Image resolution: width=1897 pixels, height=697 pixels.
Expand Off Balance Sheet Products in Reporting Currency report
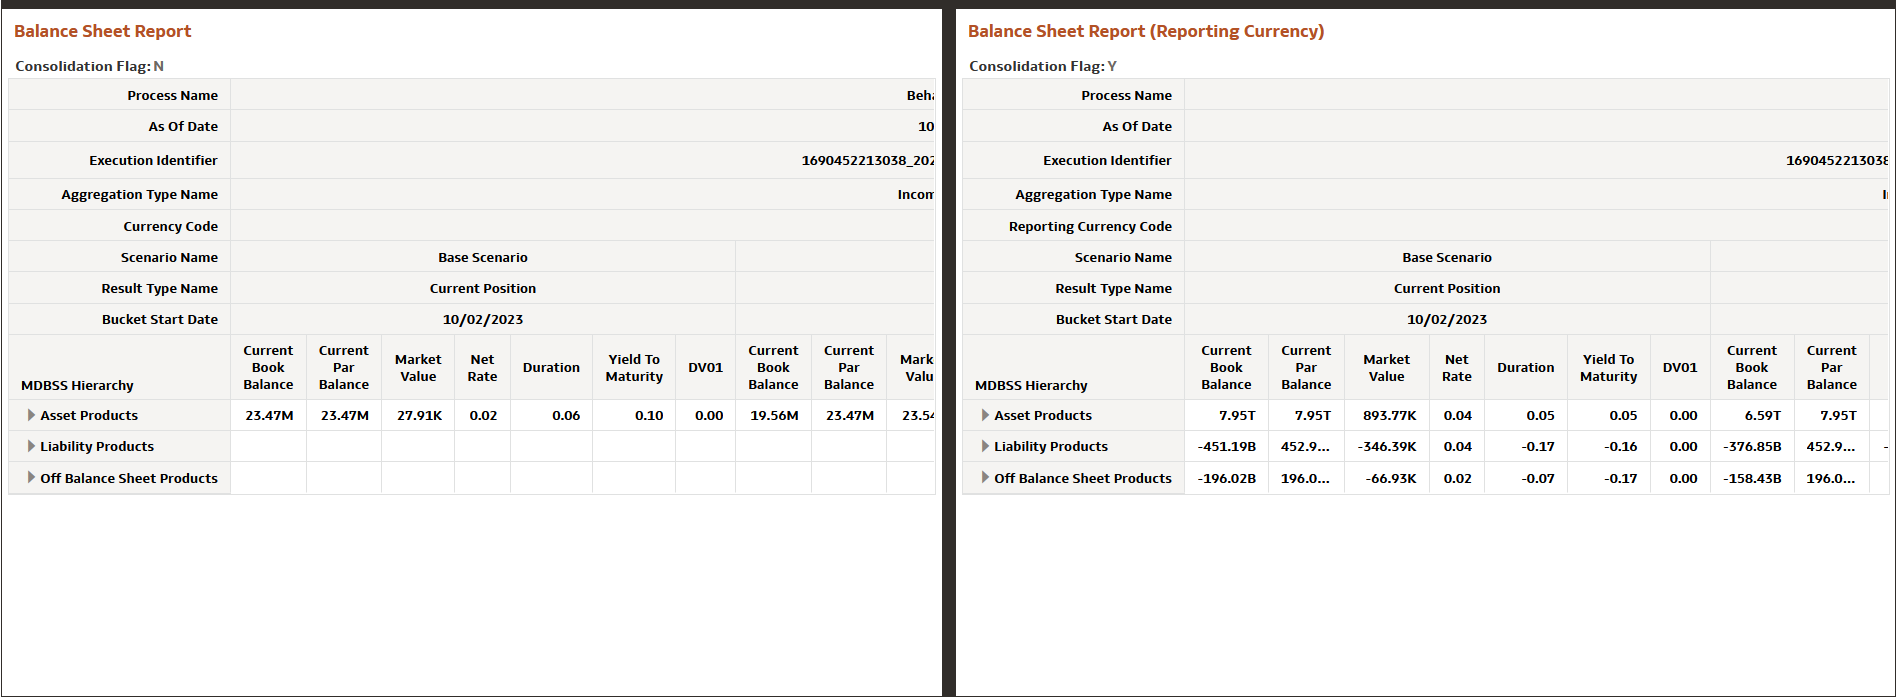click(986, 478)
